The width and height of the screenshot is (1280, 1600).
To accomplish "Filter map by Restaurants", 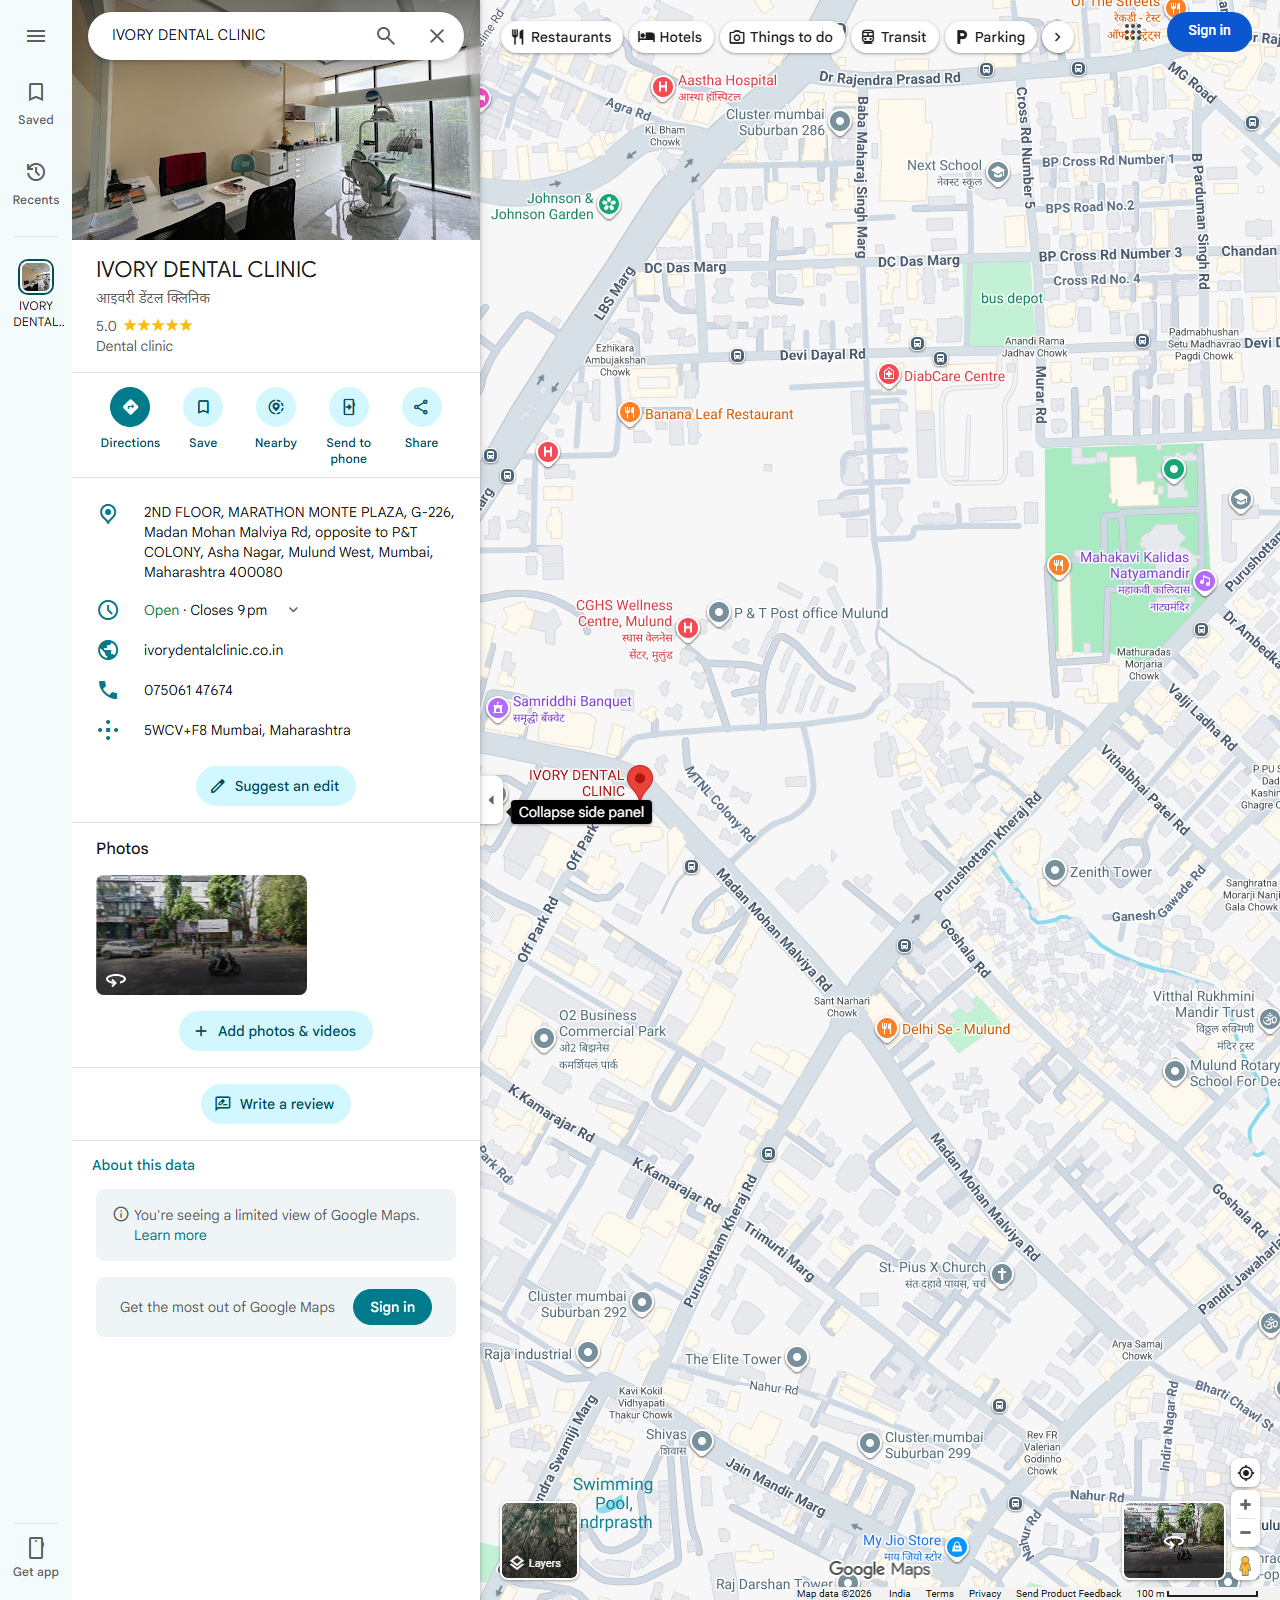I will tap(561, 37).
